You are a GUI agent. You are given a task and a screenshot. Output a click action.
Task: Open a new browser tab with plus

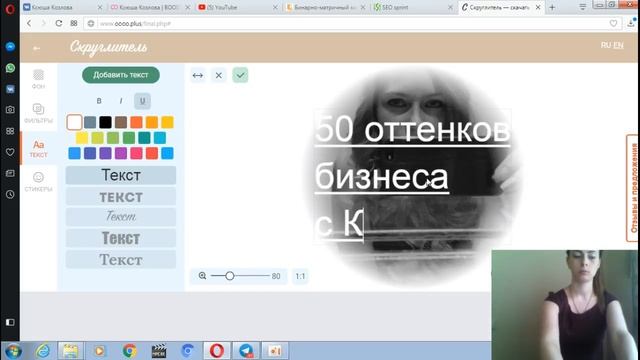[x=552, y=7]
